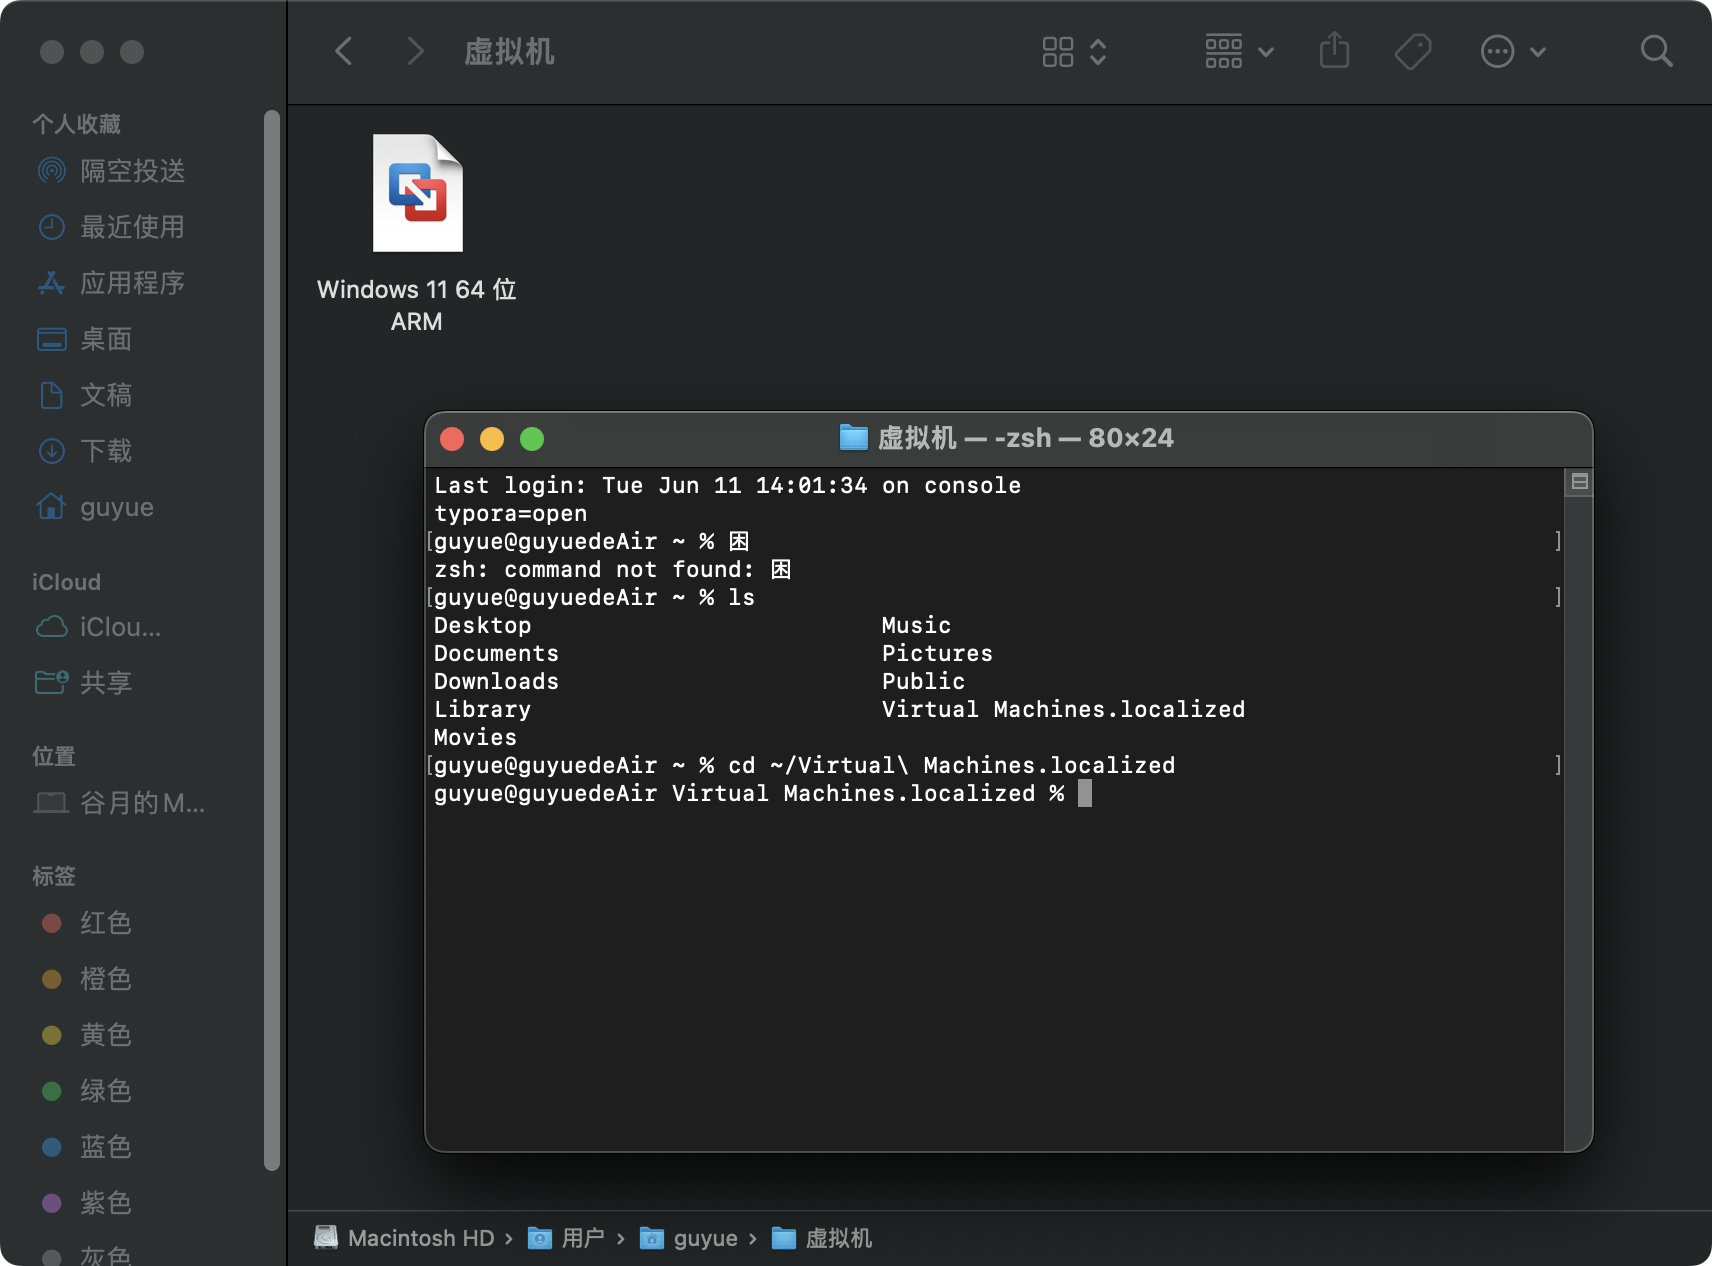Click the sidebar vertical scrollbar
This screenshot has height=1266, width=1712.
coord(271,640)
